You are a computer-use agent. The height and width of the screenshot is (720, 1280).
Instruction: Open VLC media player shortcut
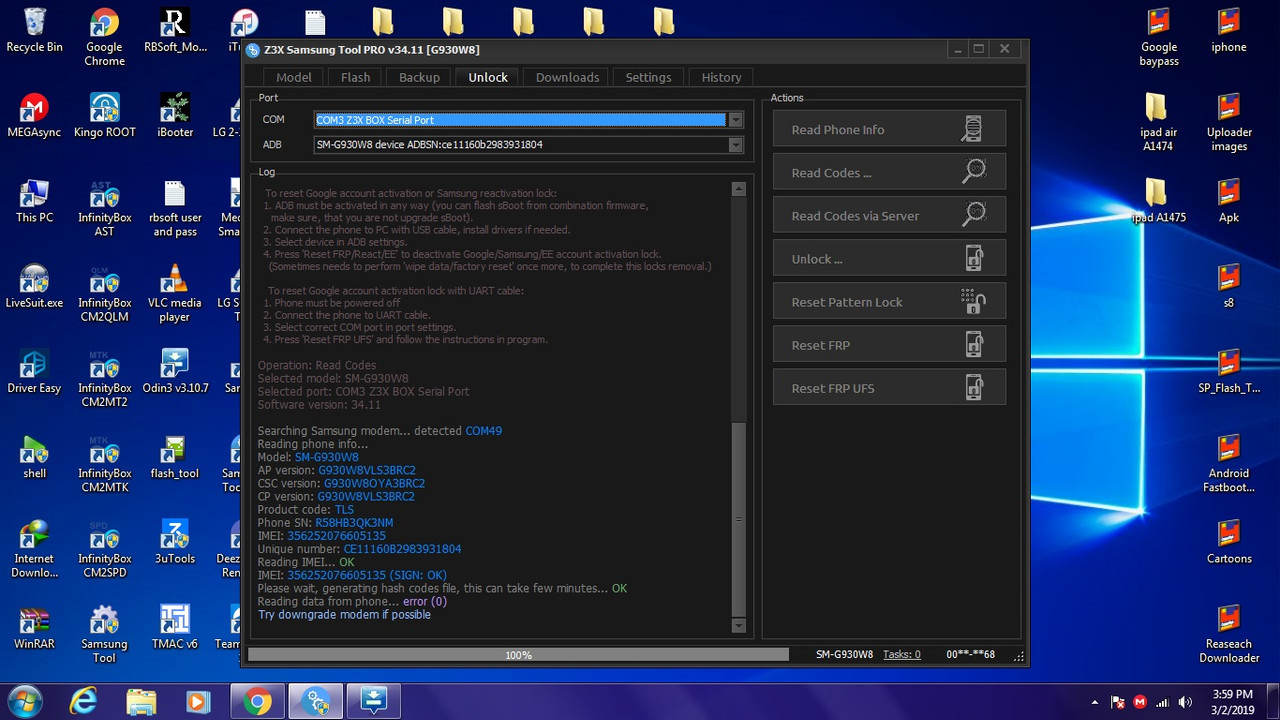pyautogui.click(x=174, y=293)
